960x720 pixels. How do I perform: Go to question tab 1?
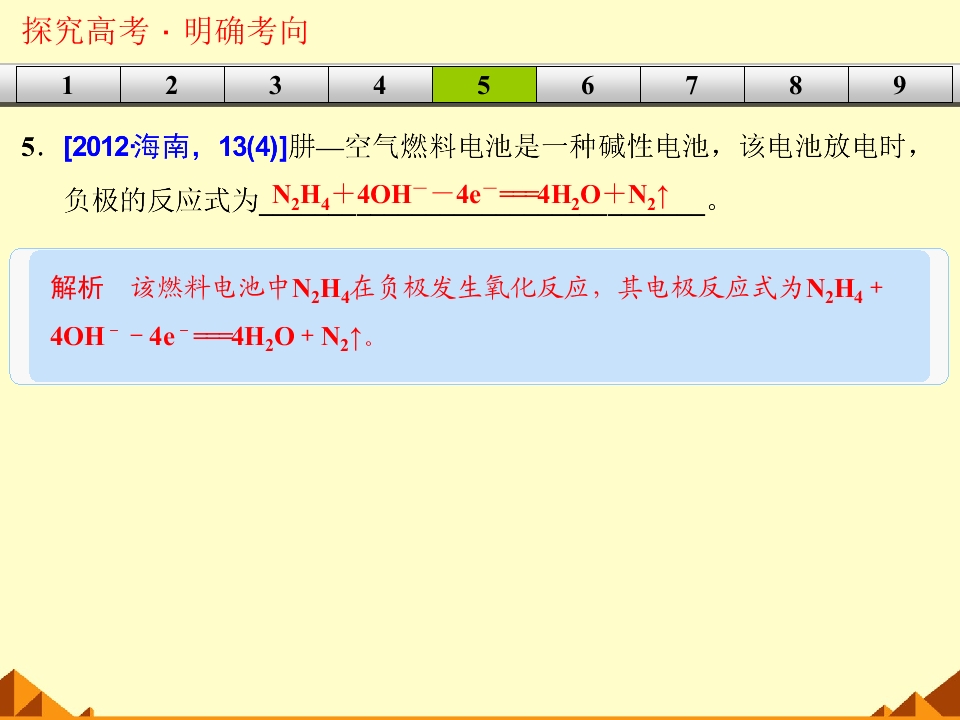pos(68,84)
